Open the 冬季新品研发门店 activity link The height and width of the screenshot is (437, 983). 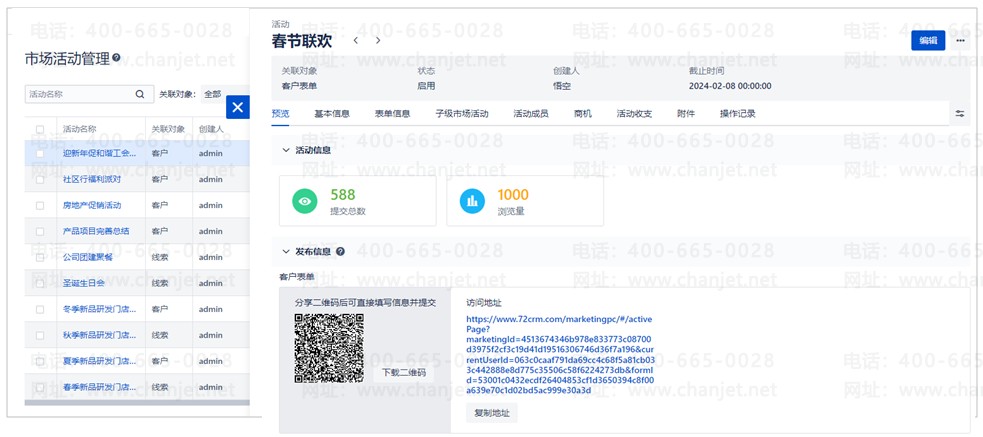point(99,309)
